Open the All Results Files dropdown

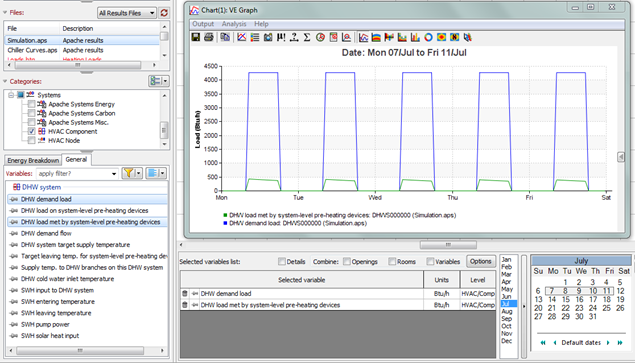[x=127, y=13]
